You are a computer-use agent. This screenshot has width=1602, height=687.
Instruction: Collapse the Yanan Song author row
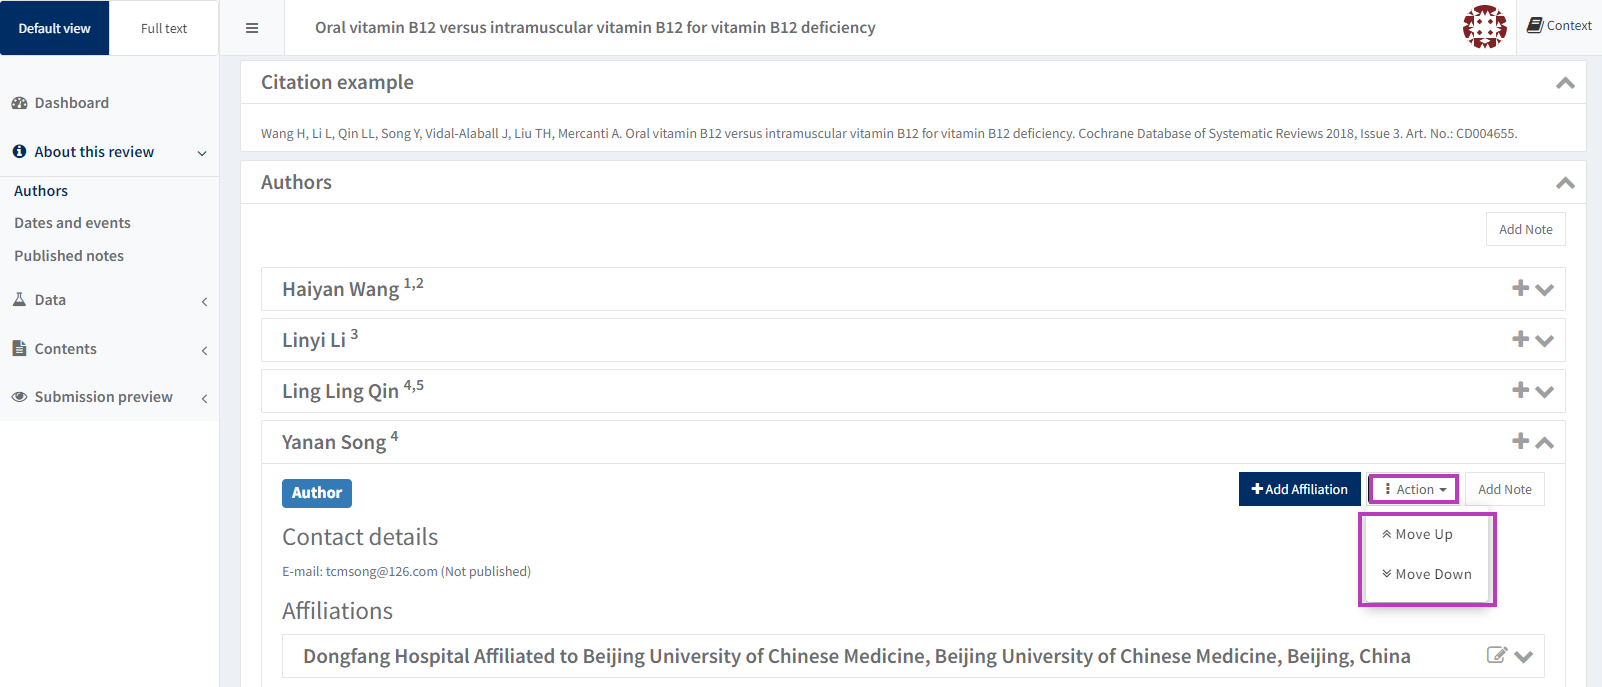(x=1545, y=442)
